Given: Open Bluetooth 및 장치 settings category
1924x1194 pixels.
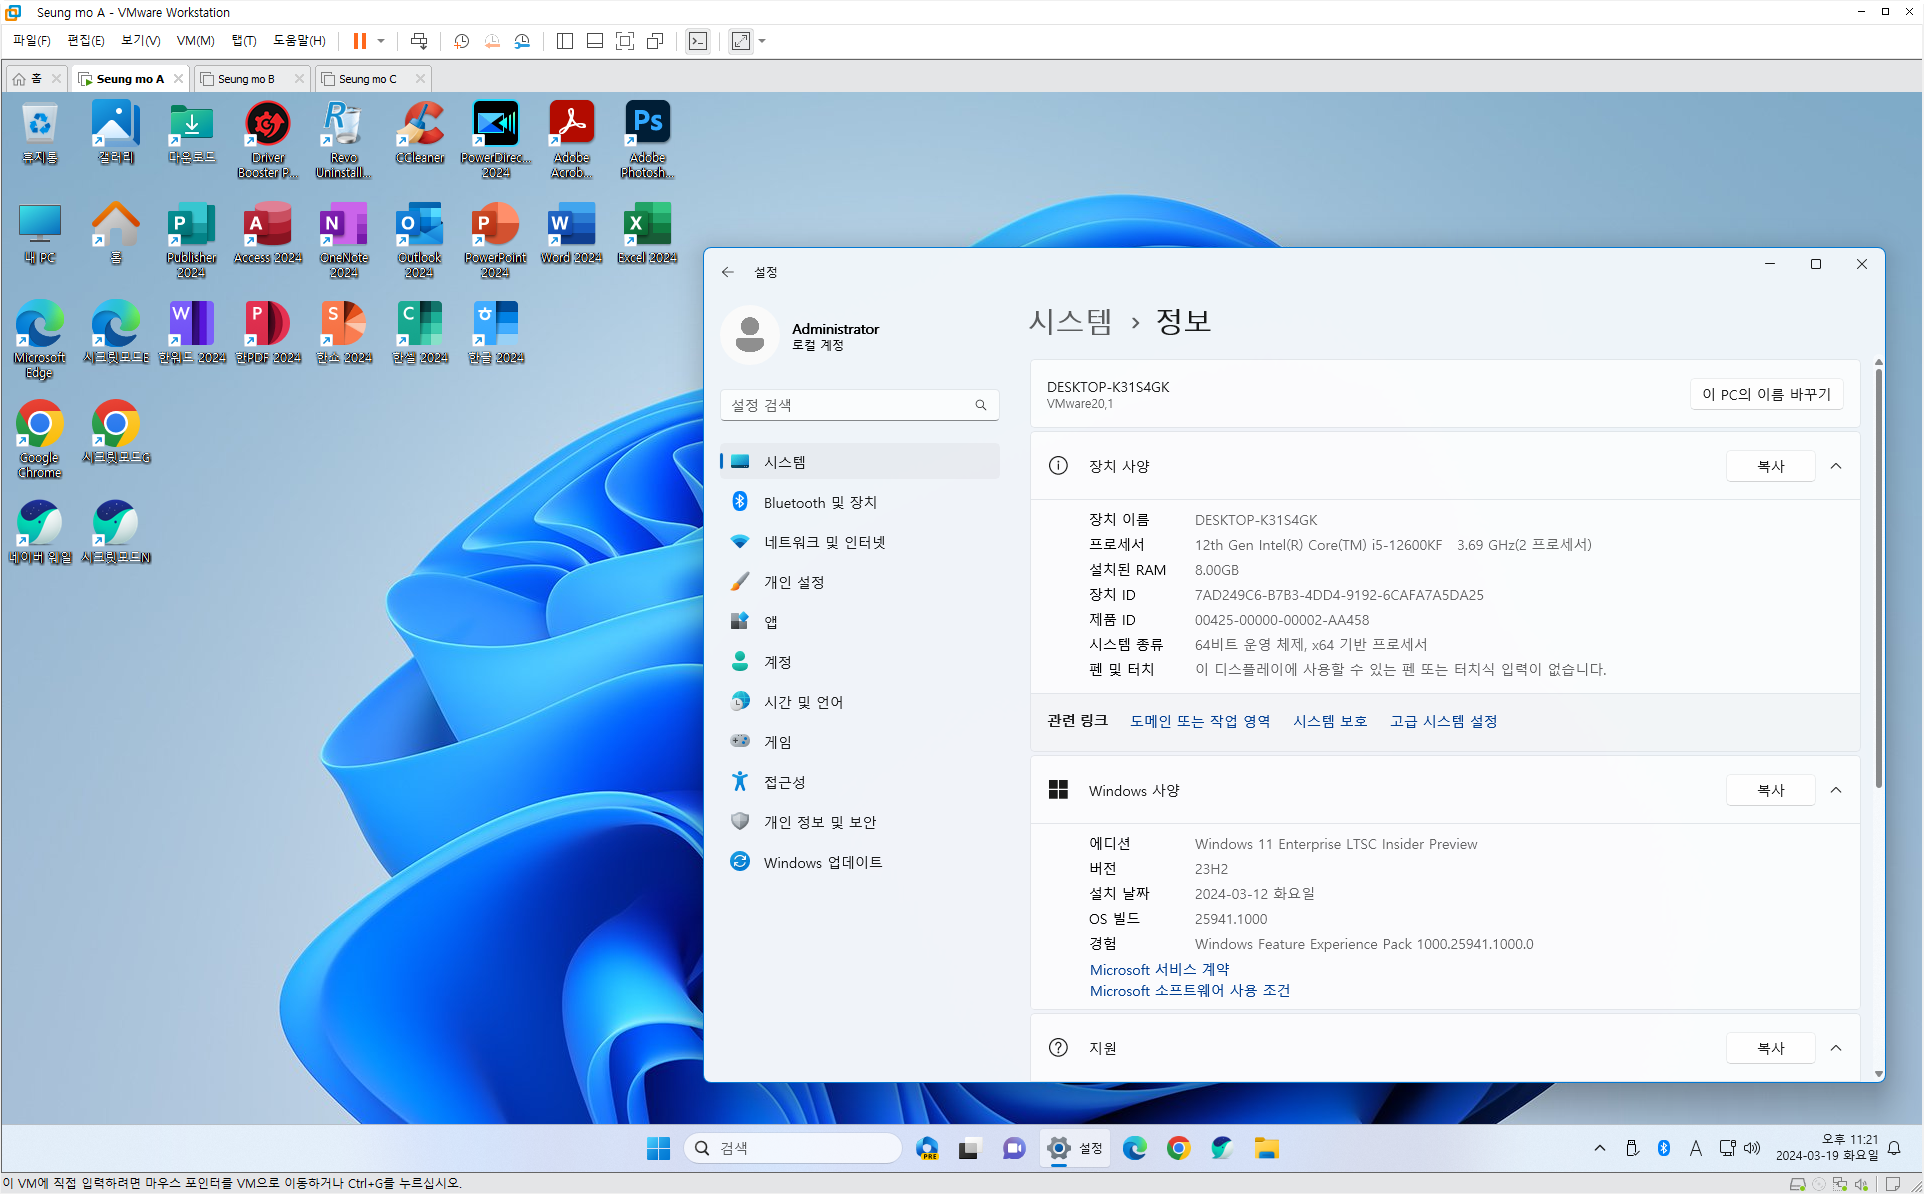Looking at the screenshot, I should pos(820,502).
